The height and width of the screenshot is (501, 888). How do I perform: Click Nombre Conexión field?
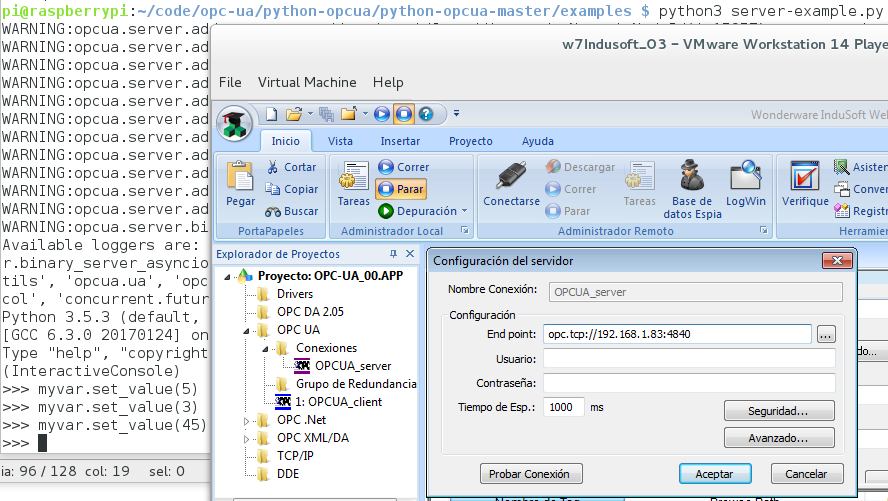tap(695, 292)
